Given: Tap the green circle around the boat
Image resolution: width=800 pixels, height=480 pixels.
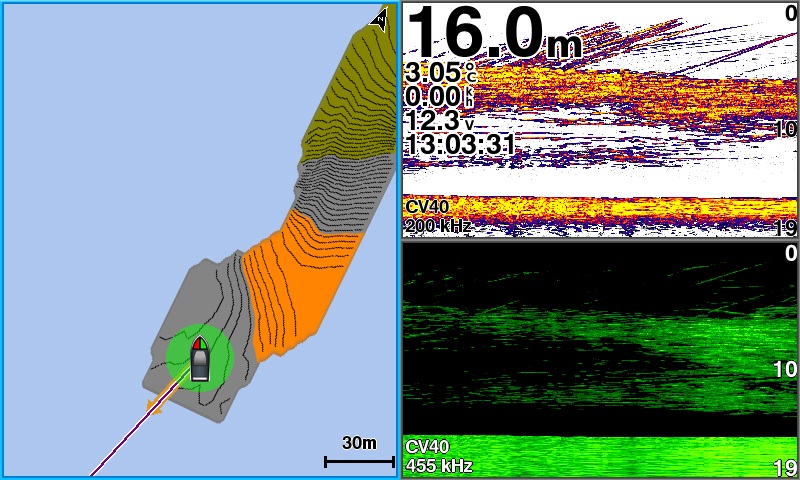Looking at the screenshot, I should tap(177, 360).
